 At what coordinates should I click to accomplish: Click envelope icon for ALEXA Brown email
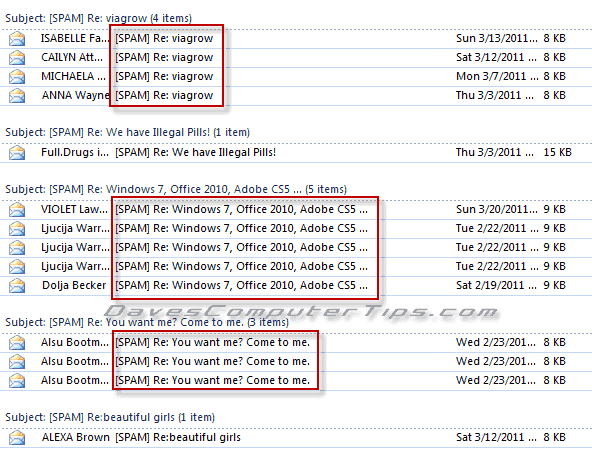click(x=17, y=438)
